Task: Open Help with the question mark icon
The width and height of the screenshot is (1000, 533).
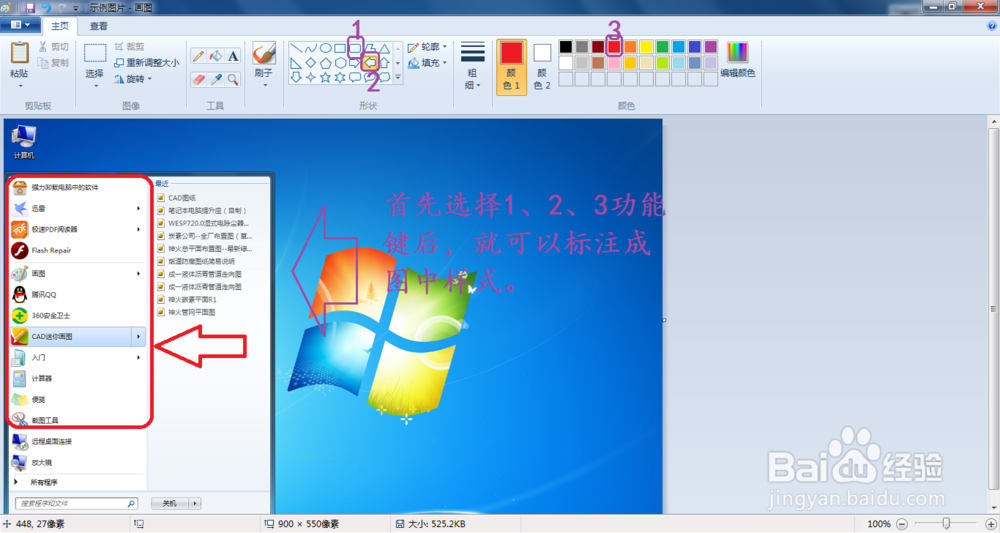Action: (991, 26)
